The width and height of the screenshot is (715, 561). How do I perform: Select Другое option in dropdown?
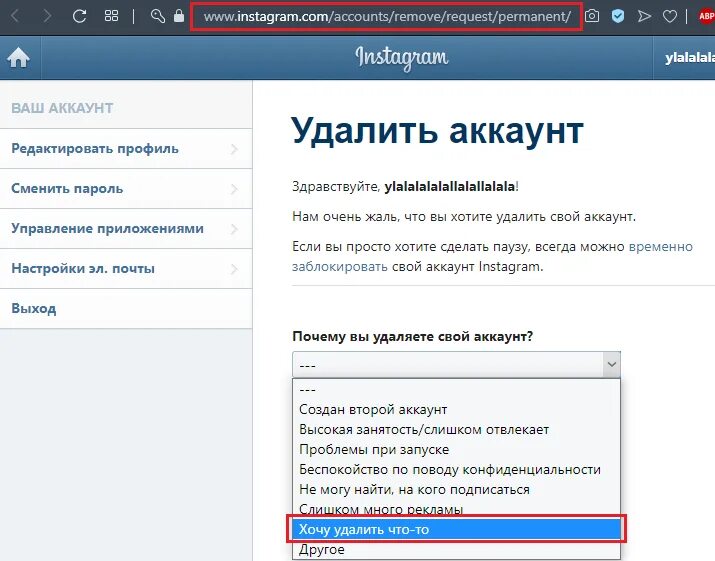pyautogui.click(x=456, y=550)
